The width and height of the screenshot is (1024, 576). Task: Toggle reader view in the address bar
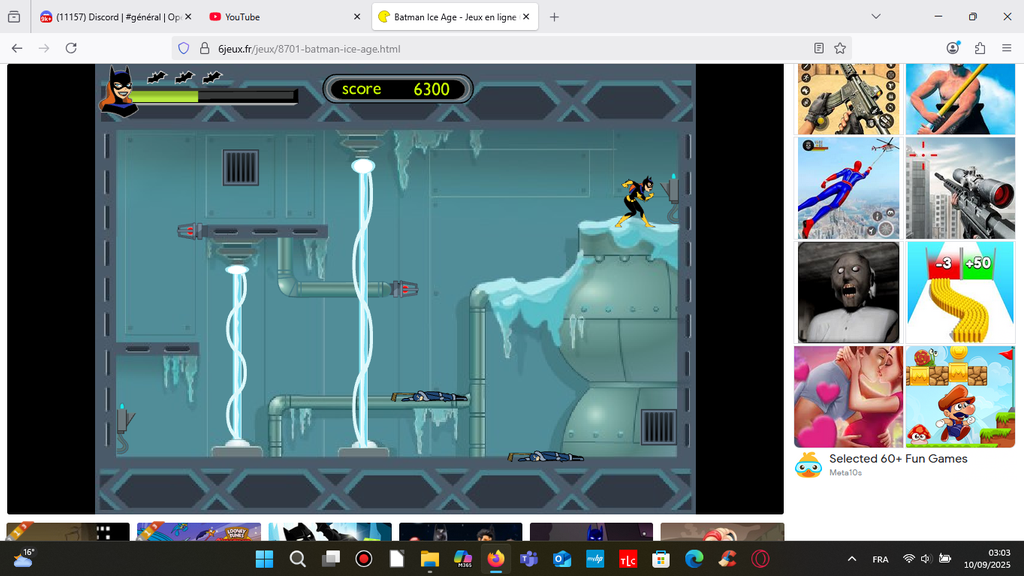pos(819,48)
